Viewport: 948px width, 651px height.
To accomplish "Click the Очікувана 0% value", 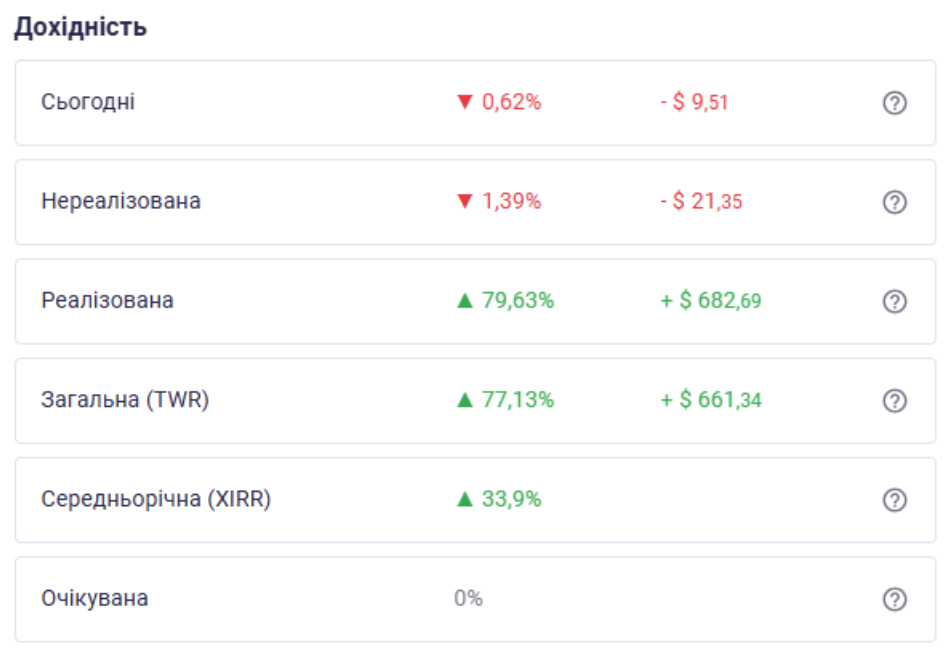I will (x=468, y=599).
